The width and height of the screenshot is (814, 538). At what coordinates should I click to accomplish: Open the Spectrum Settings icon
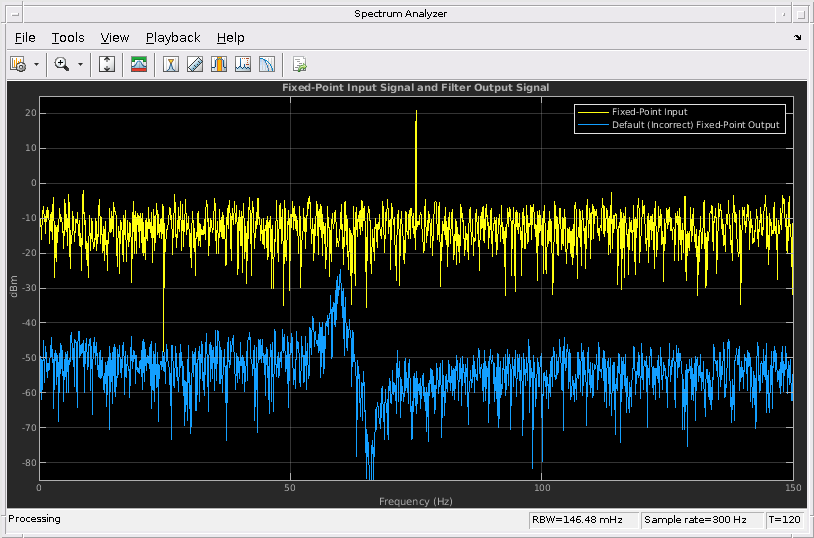tap(18, 64)
